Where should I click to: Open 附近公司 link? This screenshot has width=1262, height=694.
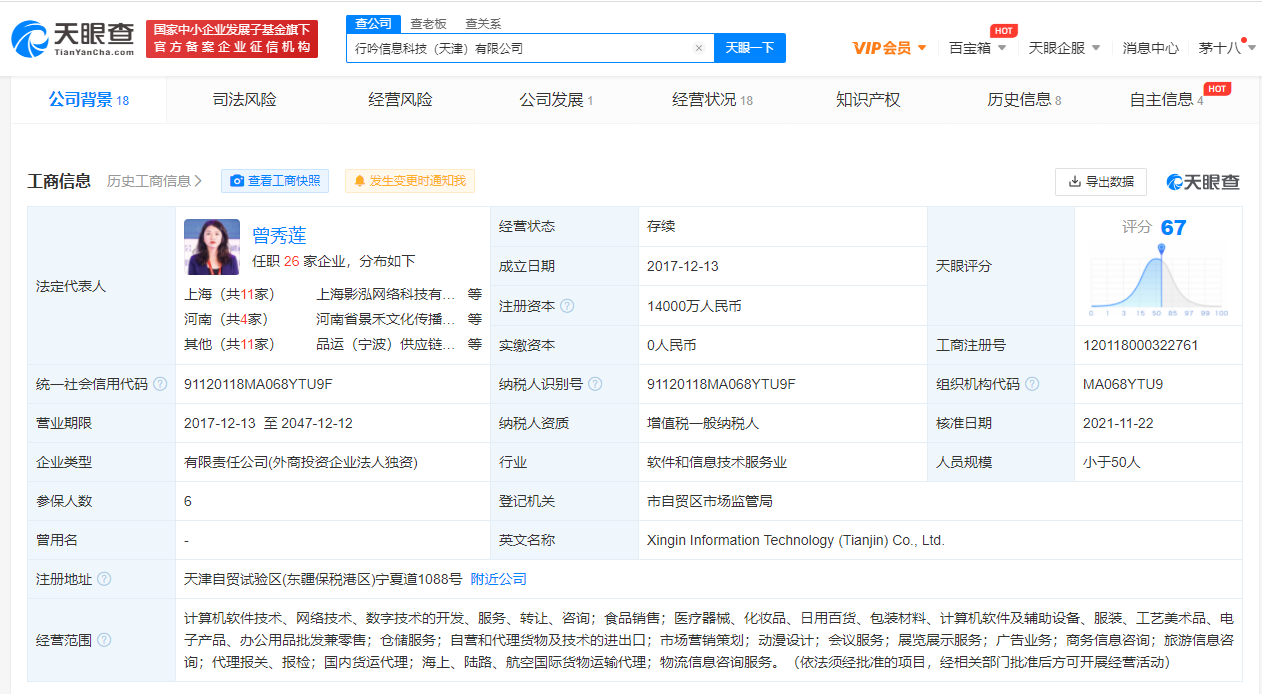(x=498, y=579)
